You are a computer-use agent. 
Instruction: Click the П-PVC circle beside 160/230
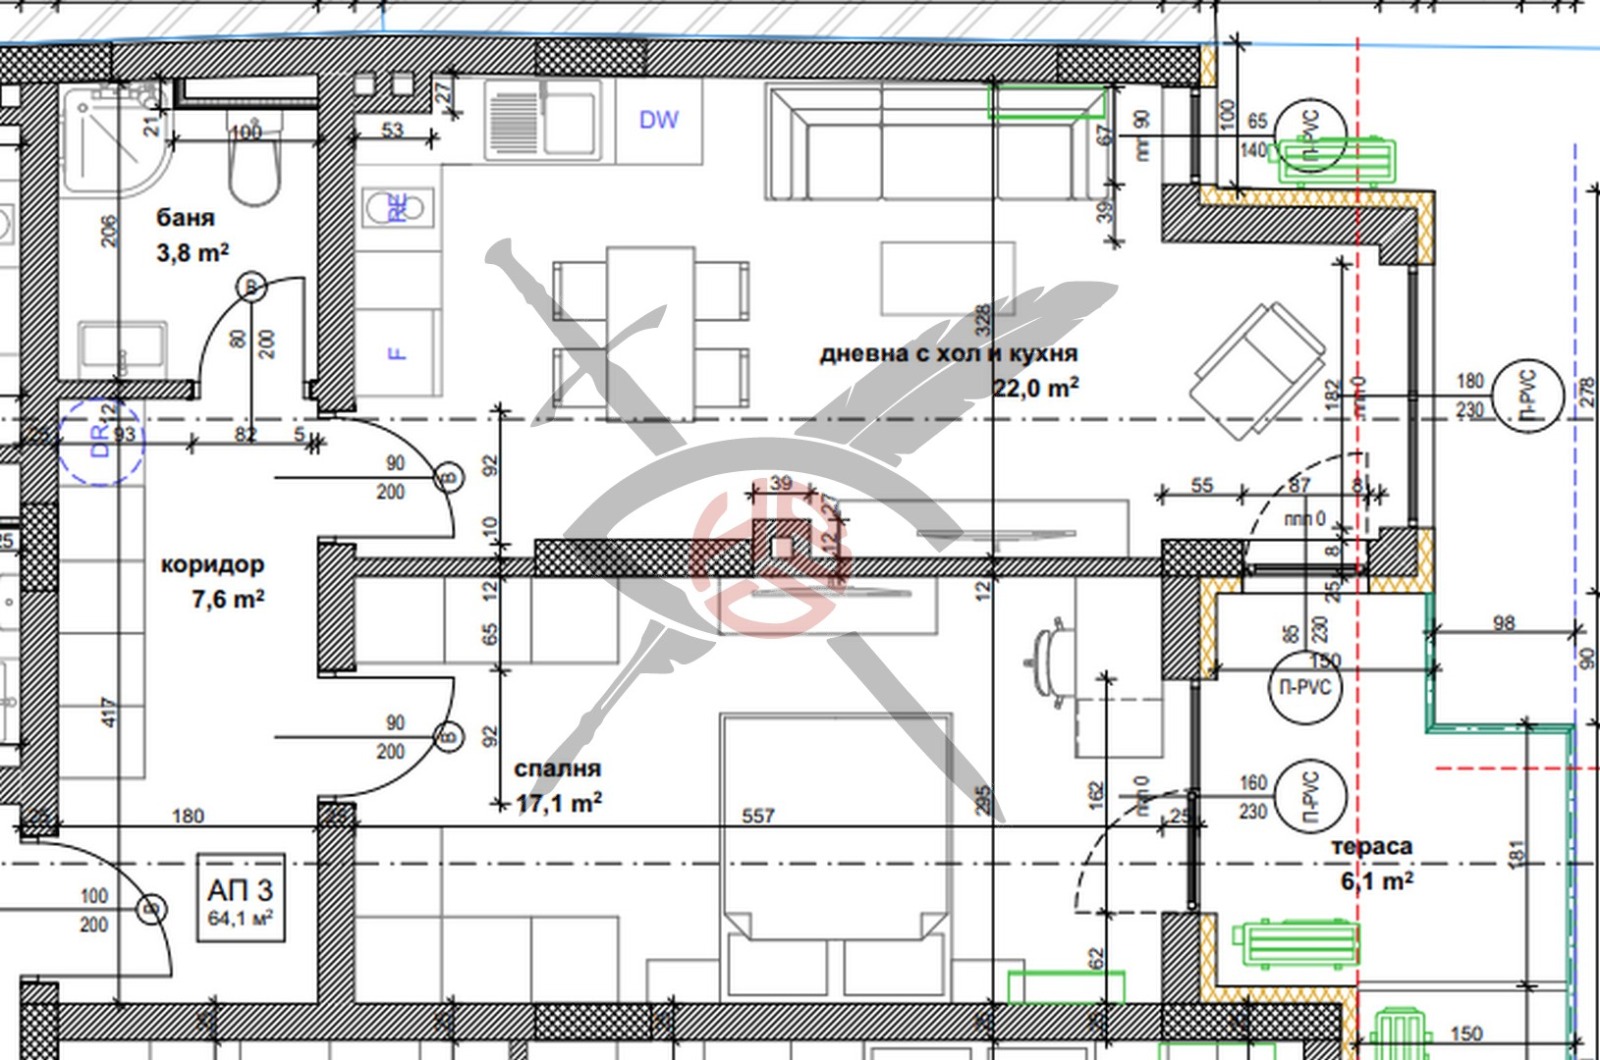point(1311,796)
